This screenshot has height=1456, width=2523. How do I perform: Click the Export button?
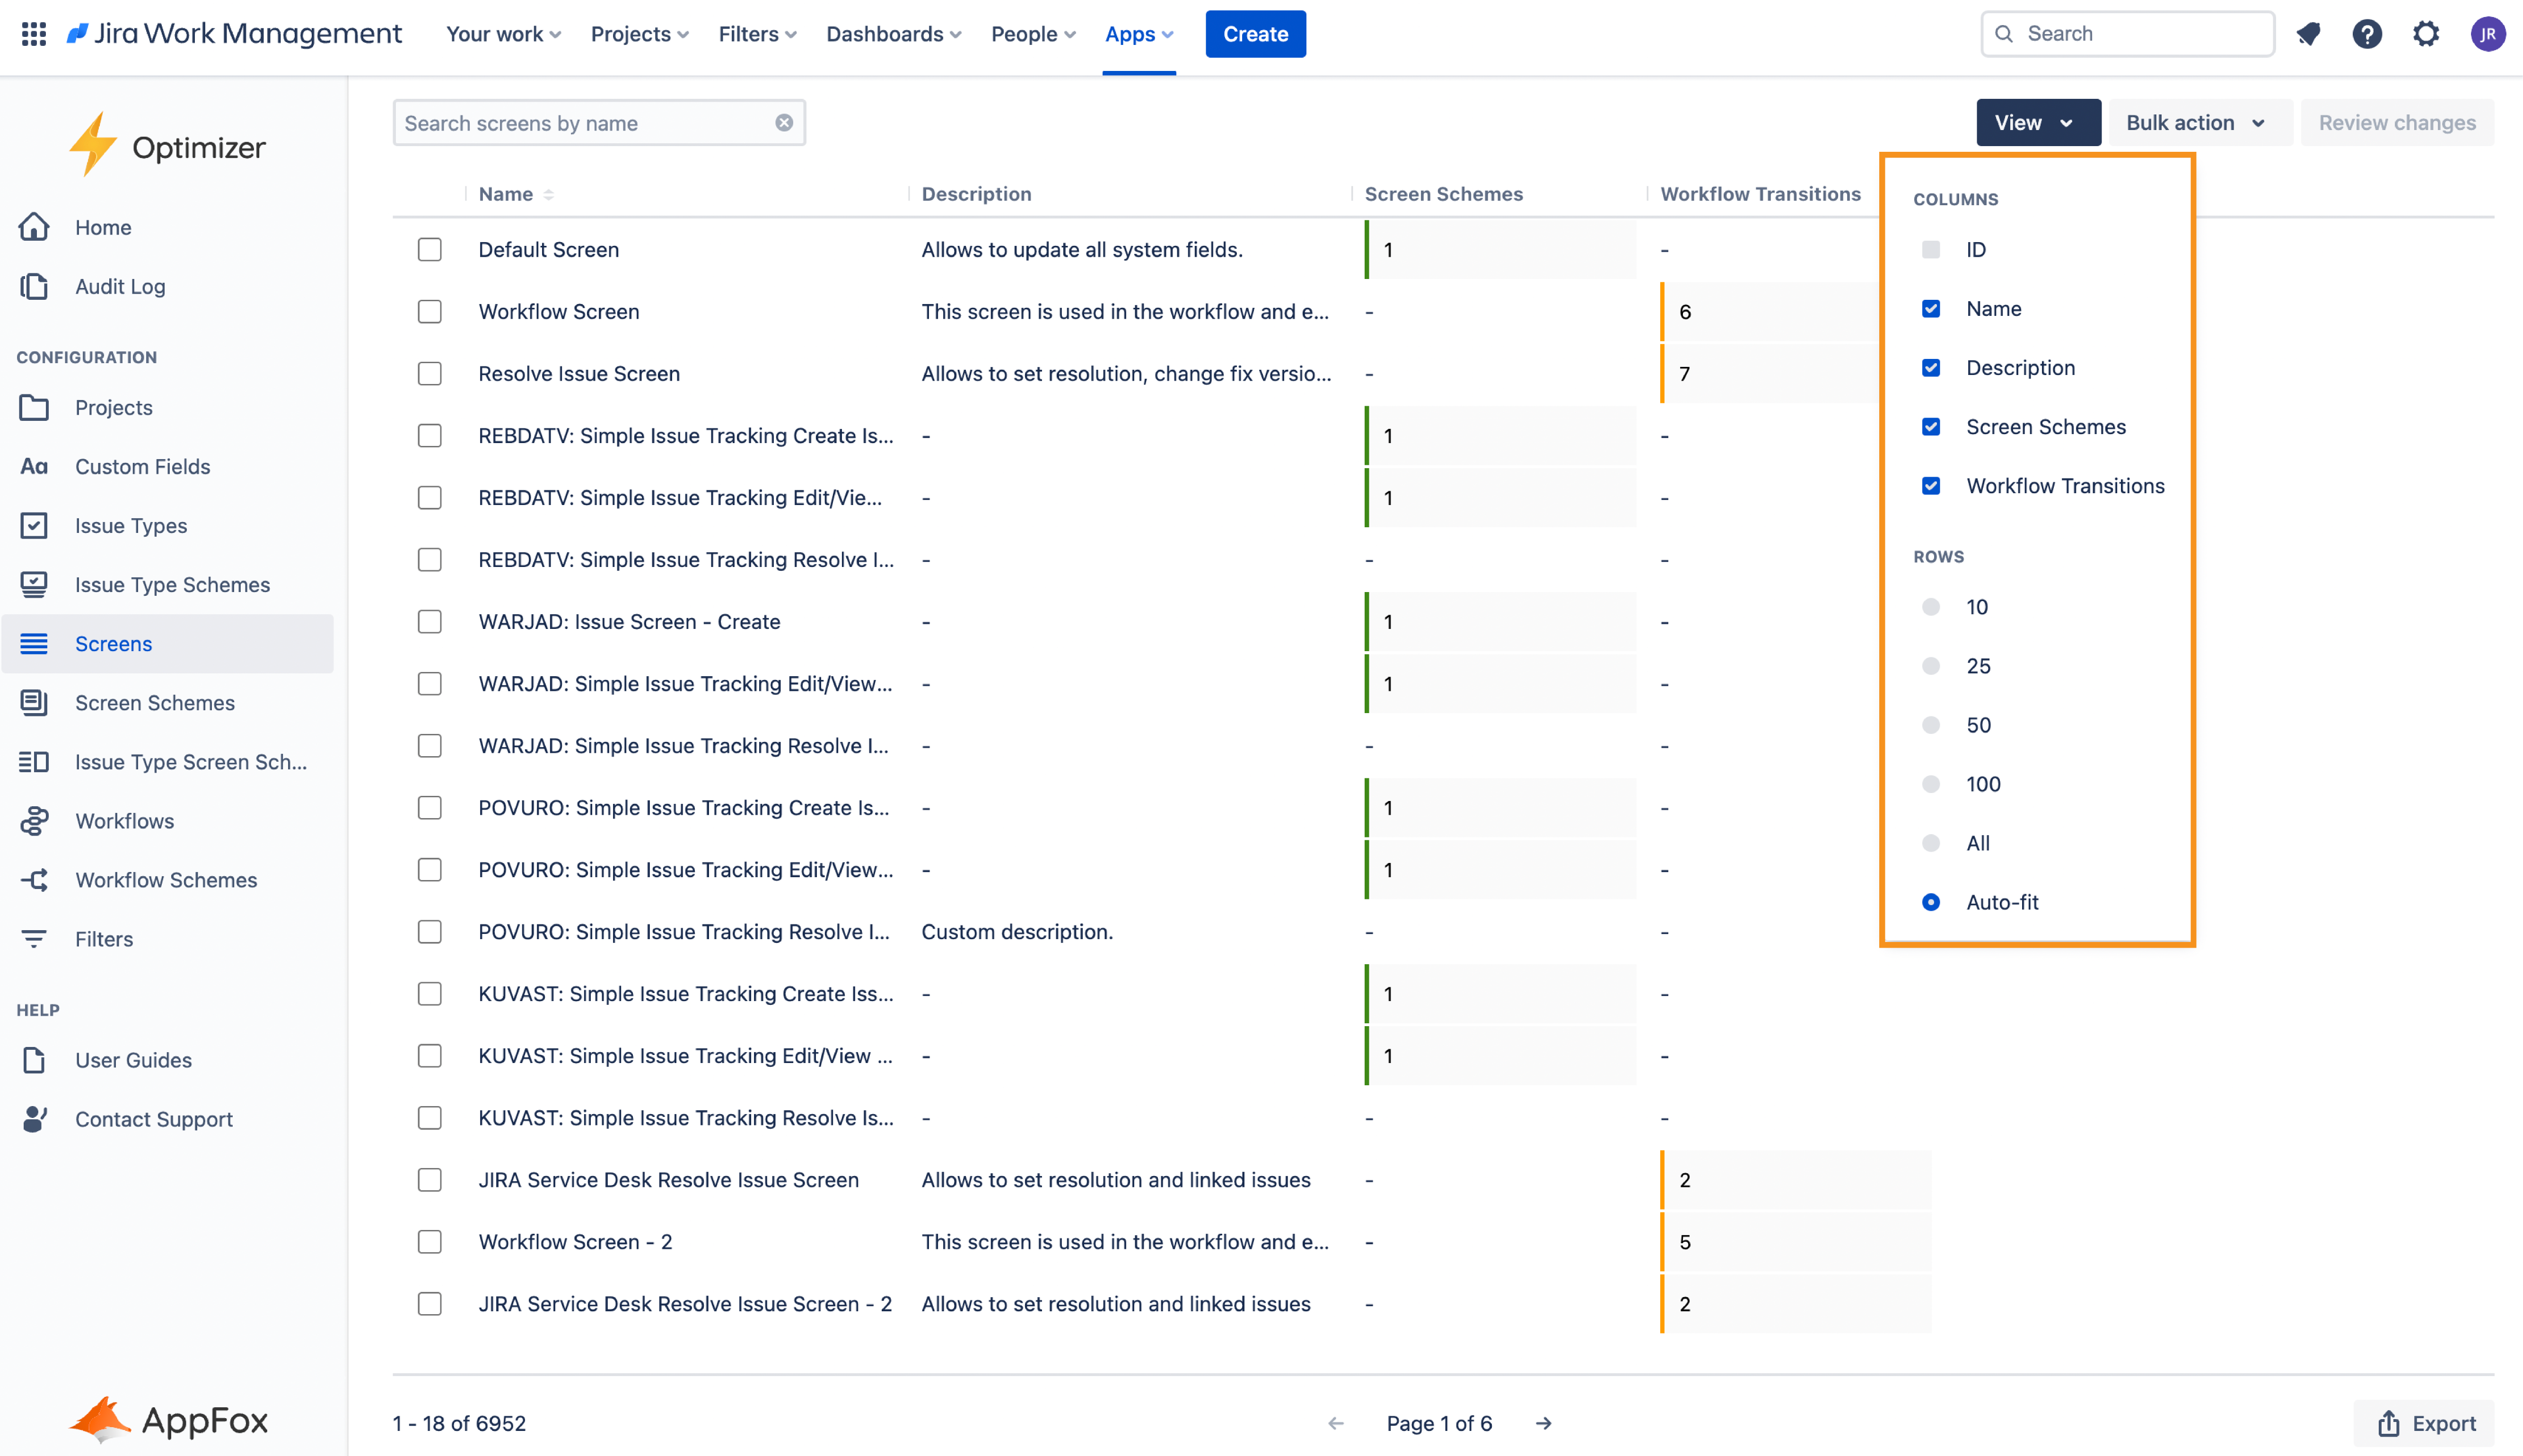[x=2425, y=1423]
